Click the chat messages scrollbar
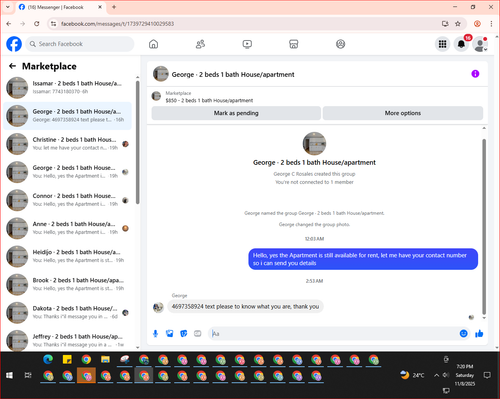Viewport: 500px width, 399px height. point(484,227)
